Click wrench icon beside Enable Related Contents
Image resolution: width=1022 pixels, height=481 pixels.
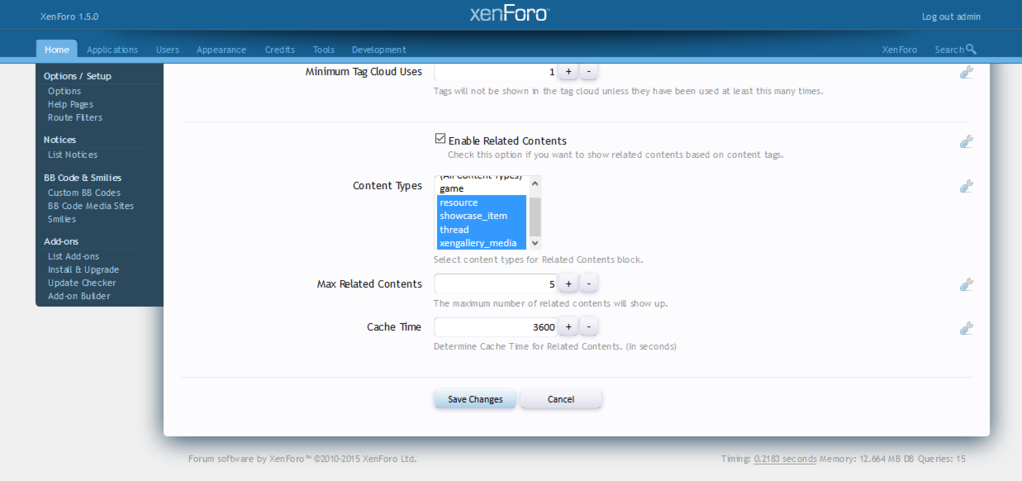click(966, 142)
